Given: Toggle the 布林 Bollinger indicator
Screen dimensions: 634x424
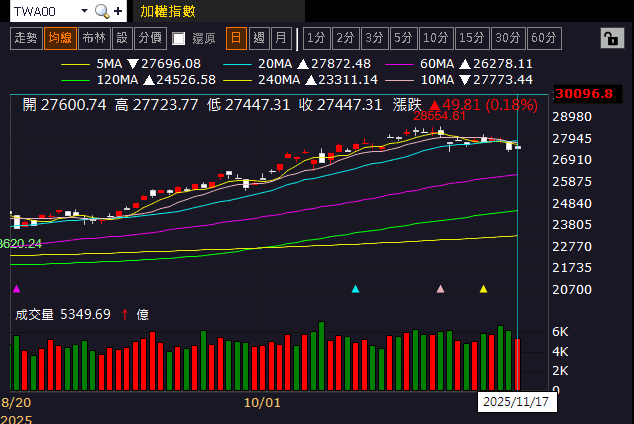Looking at the screenshot, I should (x=93, y=38).
